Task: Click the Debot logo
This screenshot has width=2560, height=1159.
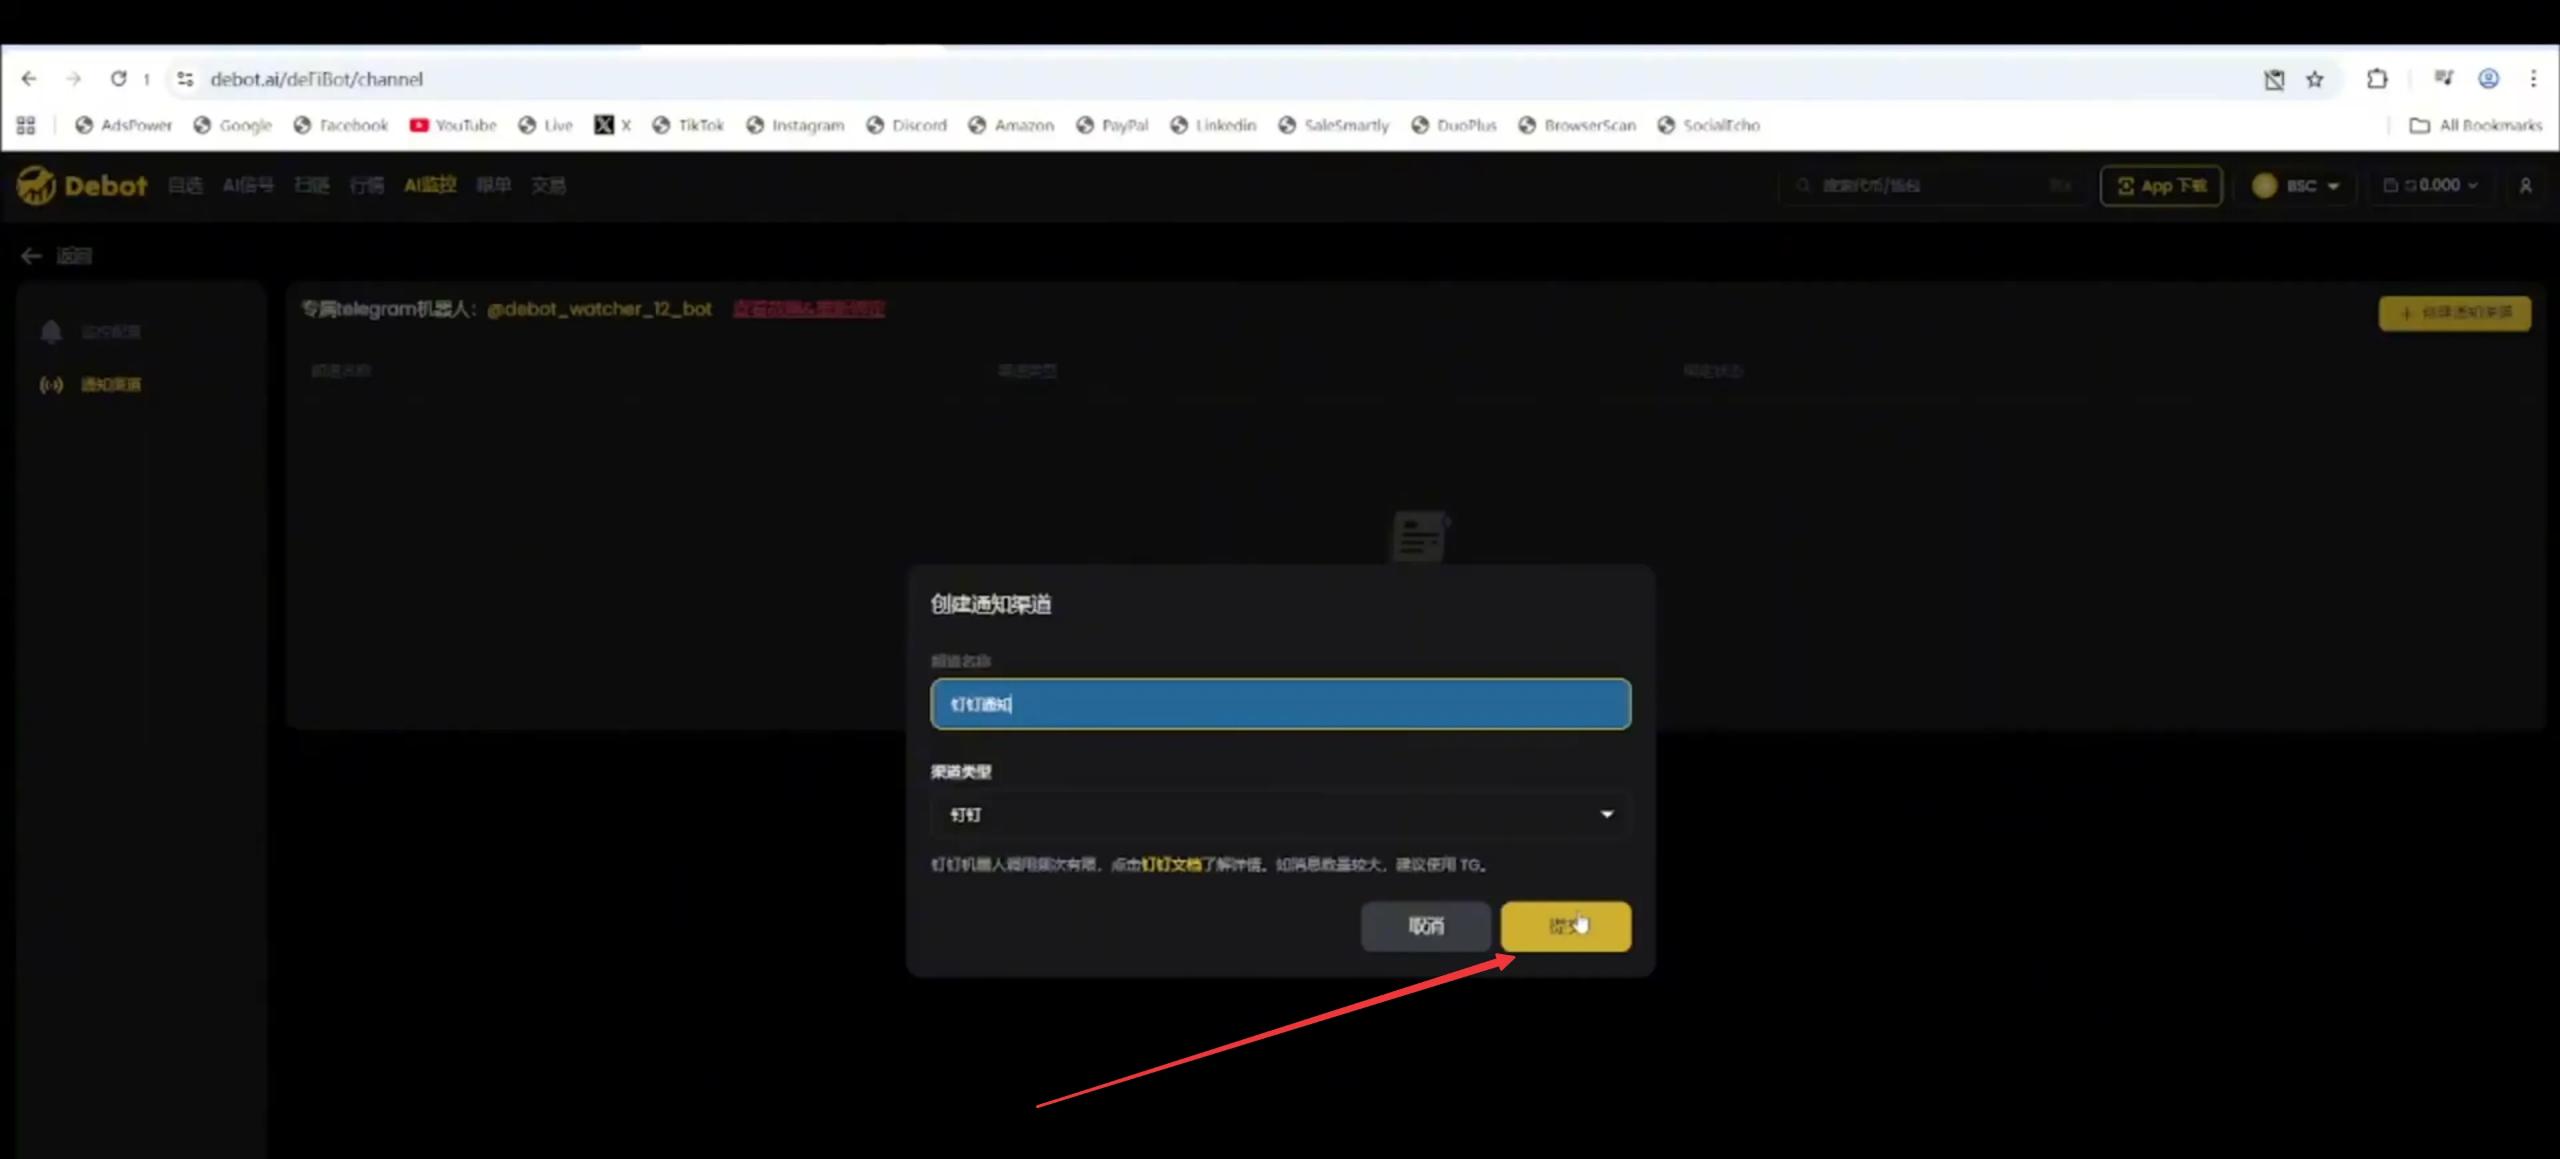Action: coord(82,186)
